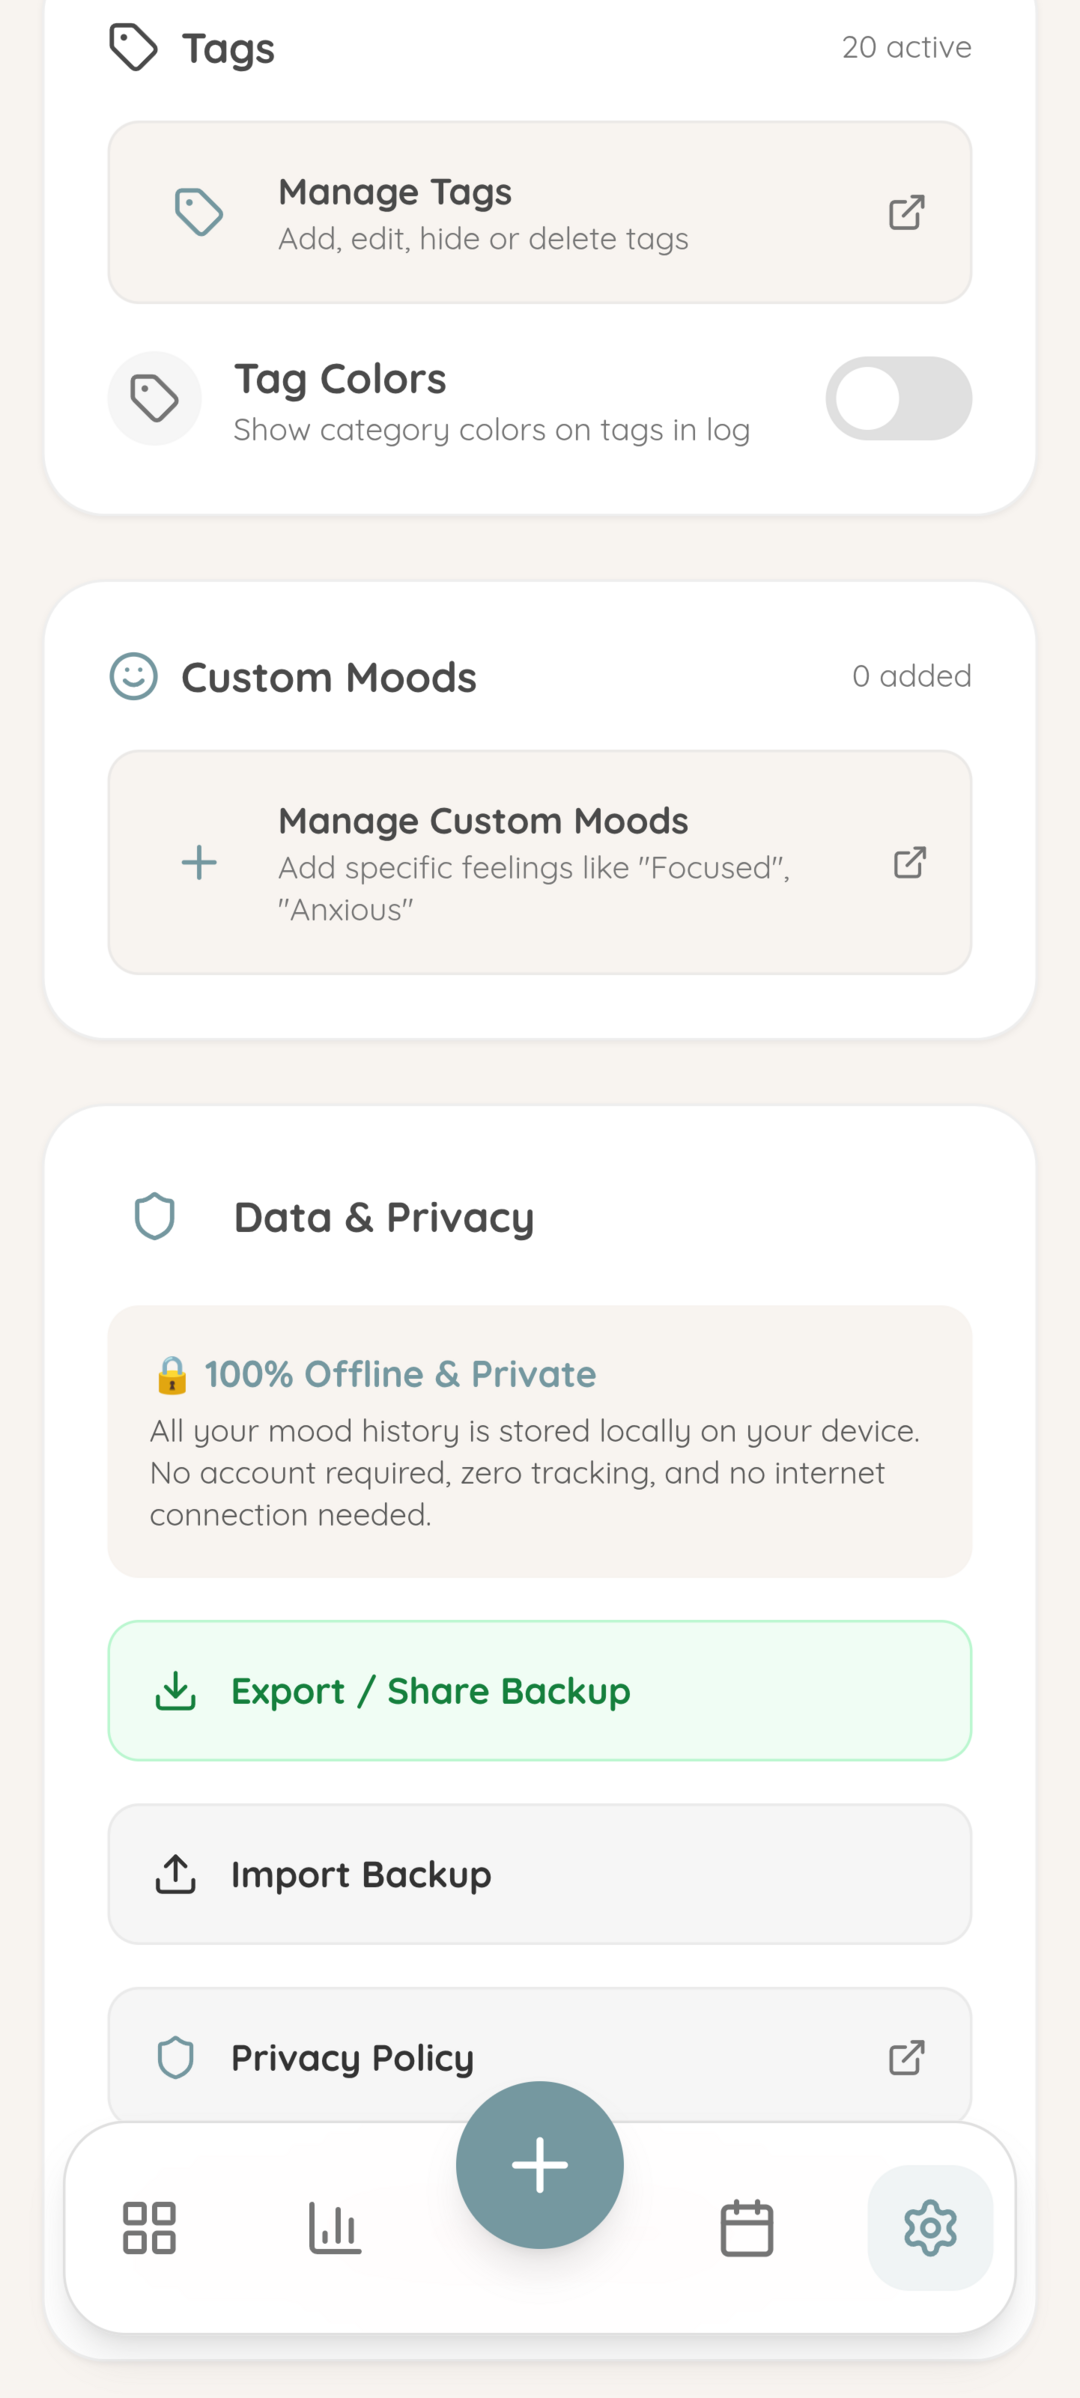Click the plus icon in Manage Custom Moods
Screen dimensions: 1080x2398
point(199,862)
